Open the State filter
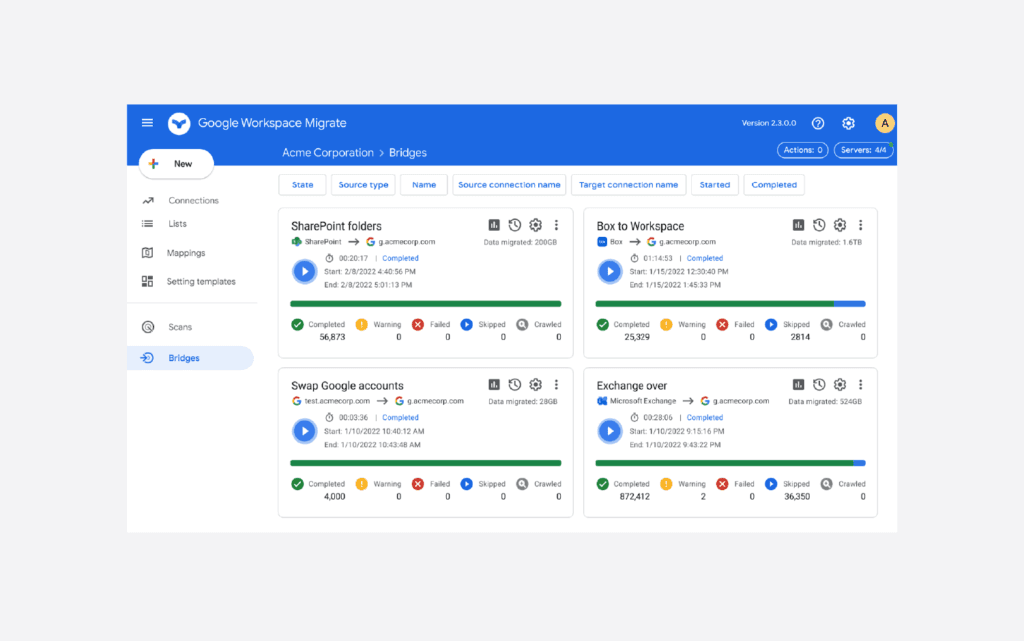The height and width of the screenshot is (641, 1024). pos(302,185)
